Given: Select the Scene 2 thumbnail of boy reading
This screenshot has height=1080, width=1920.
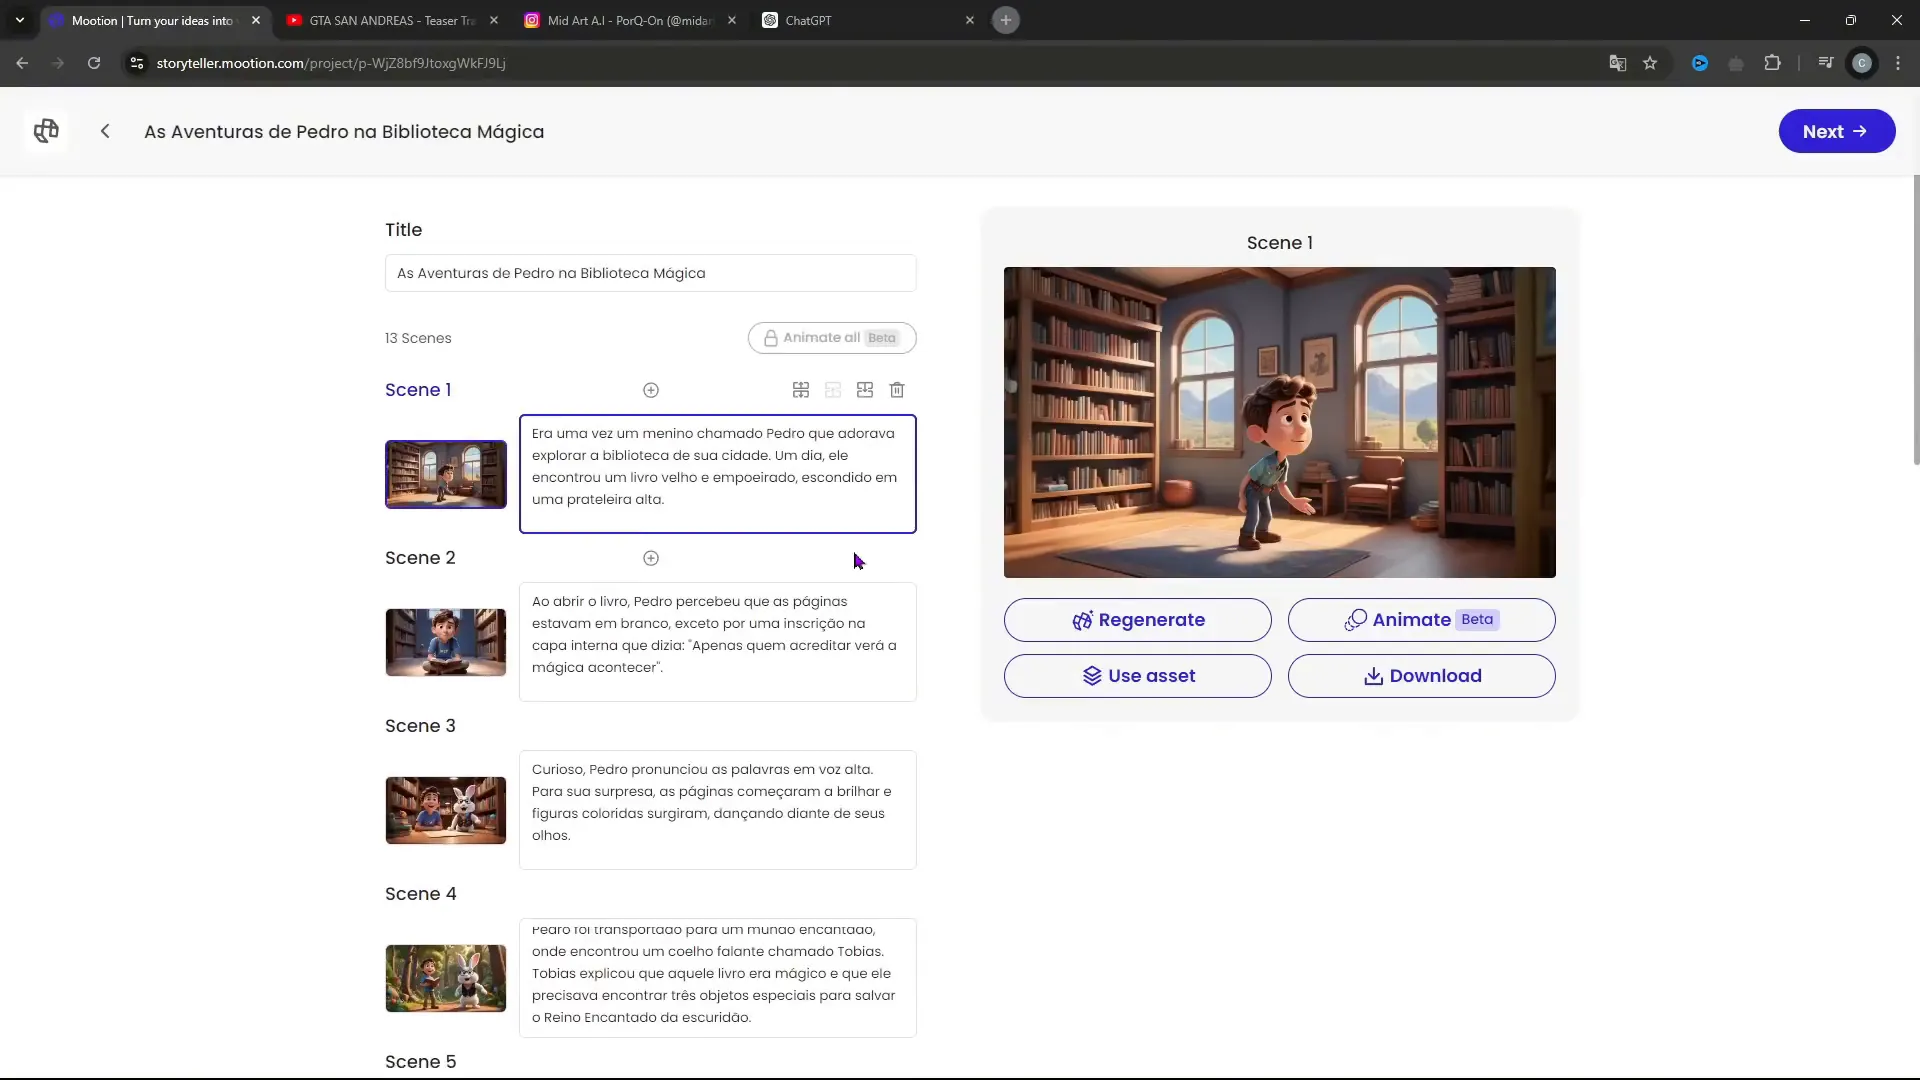Looking at the screenshot, I should click(x=446, y=642).
